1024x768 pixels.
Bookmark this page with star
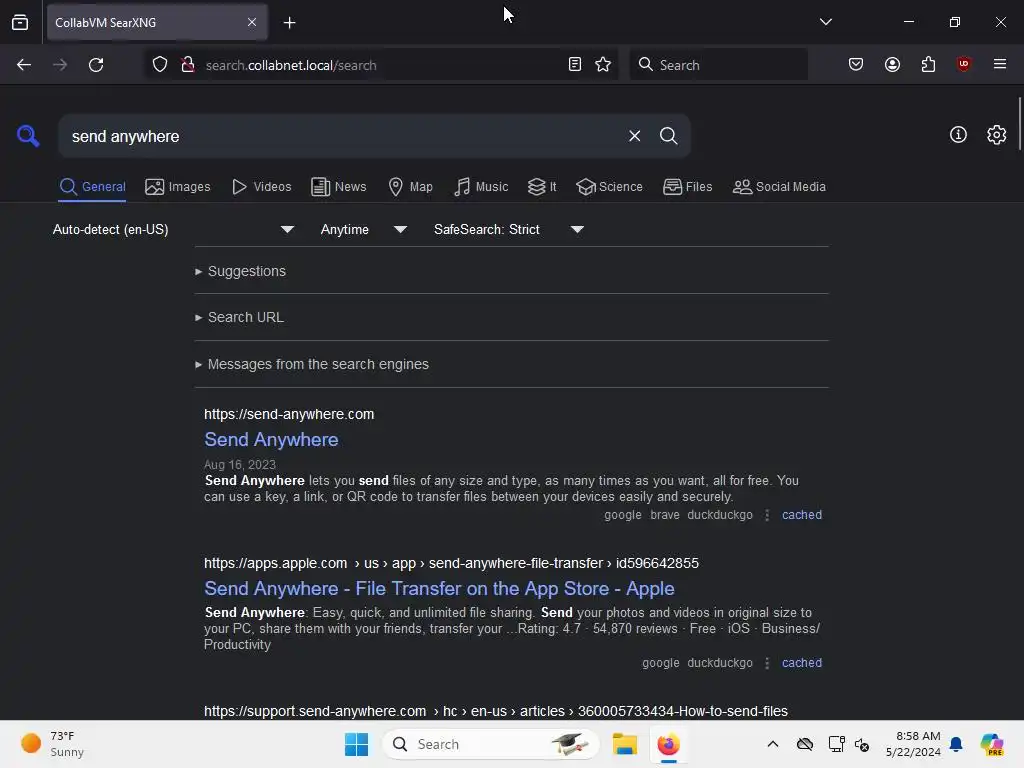click(x=603, y=65)
